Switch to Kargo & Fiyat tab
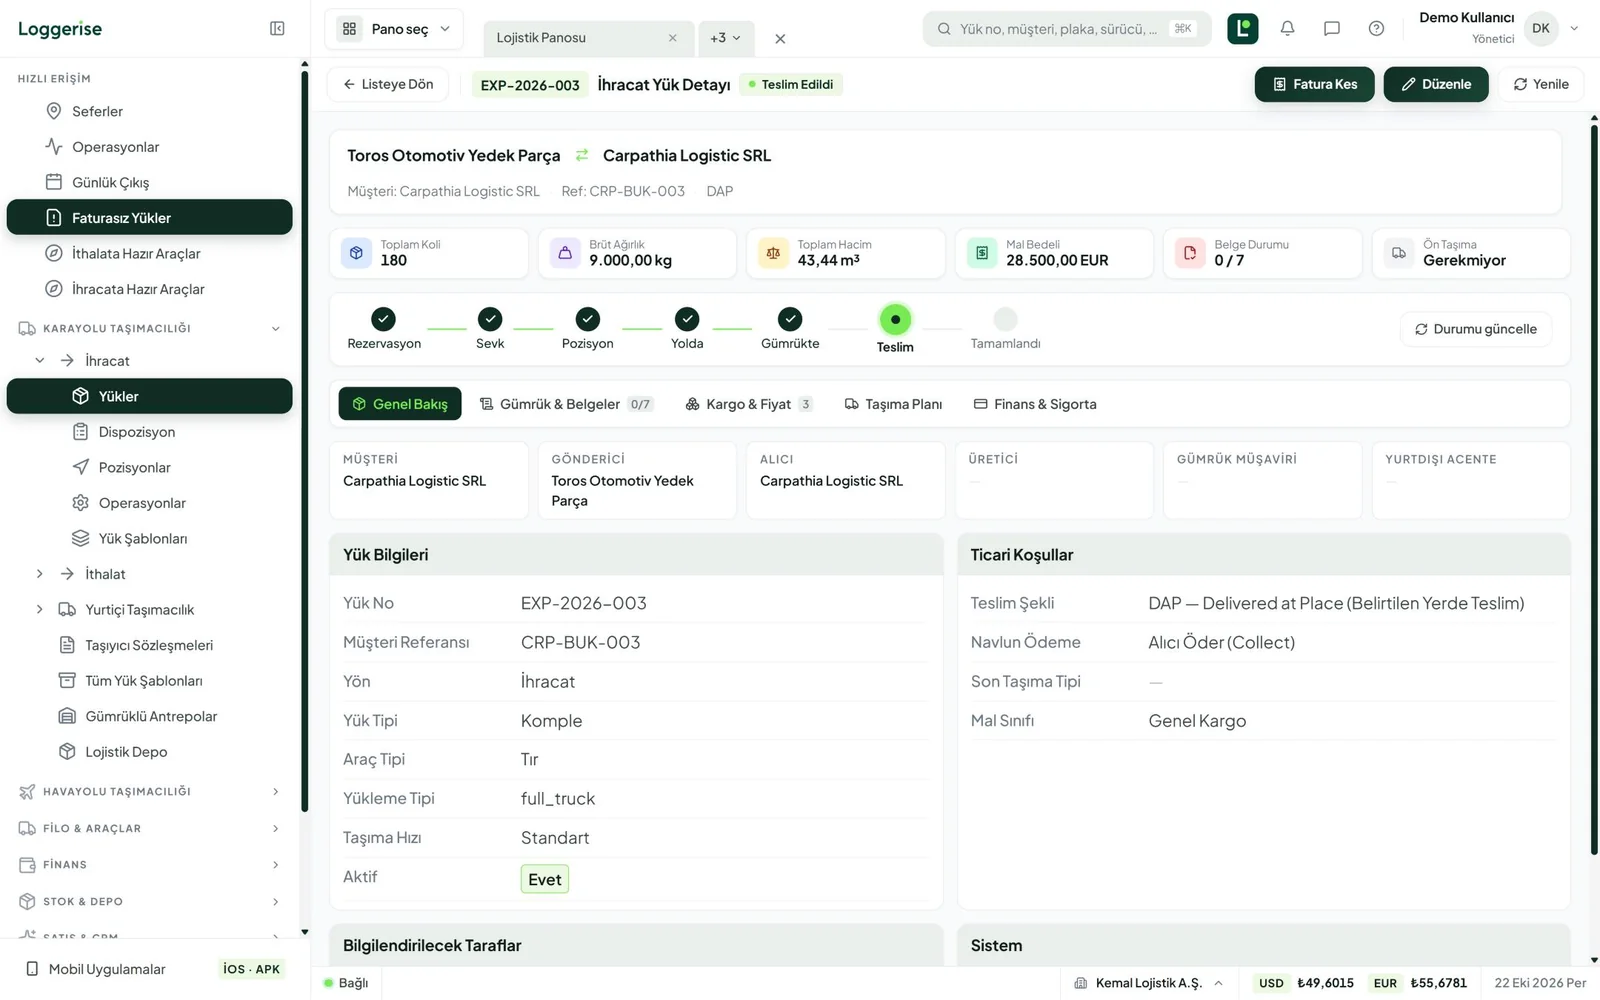1600x1000 pixels. 748,404
